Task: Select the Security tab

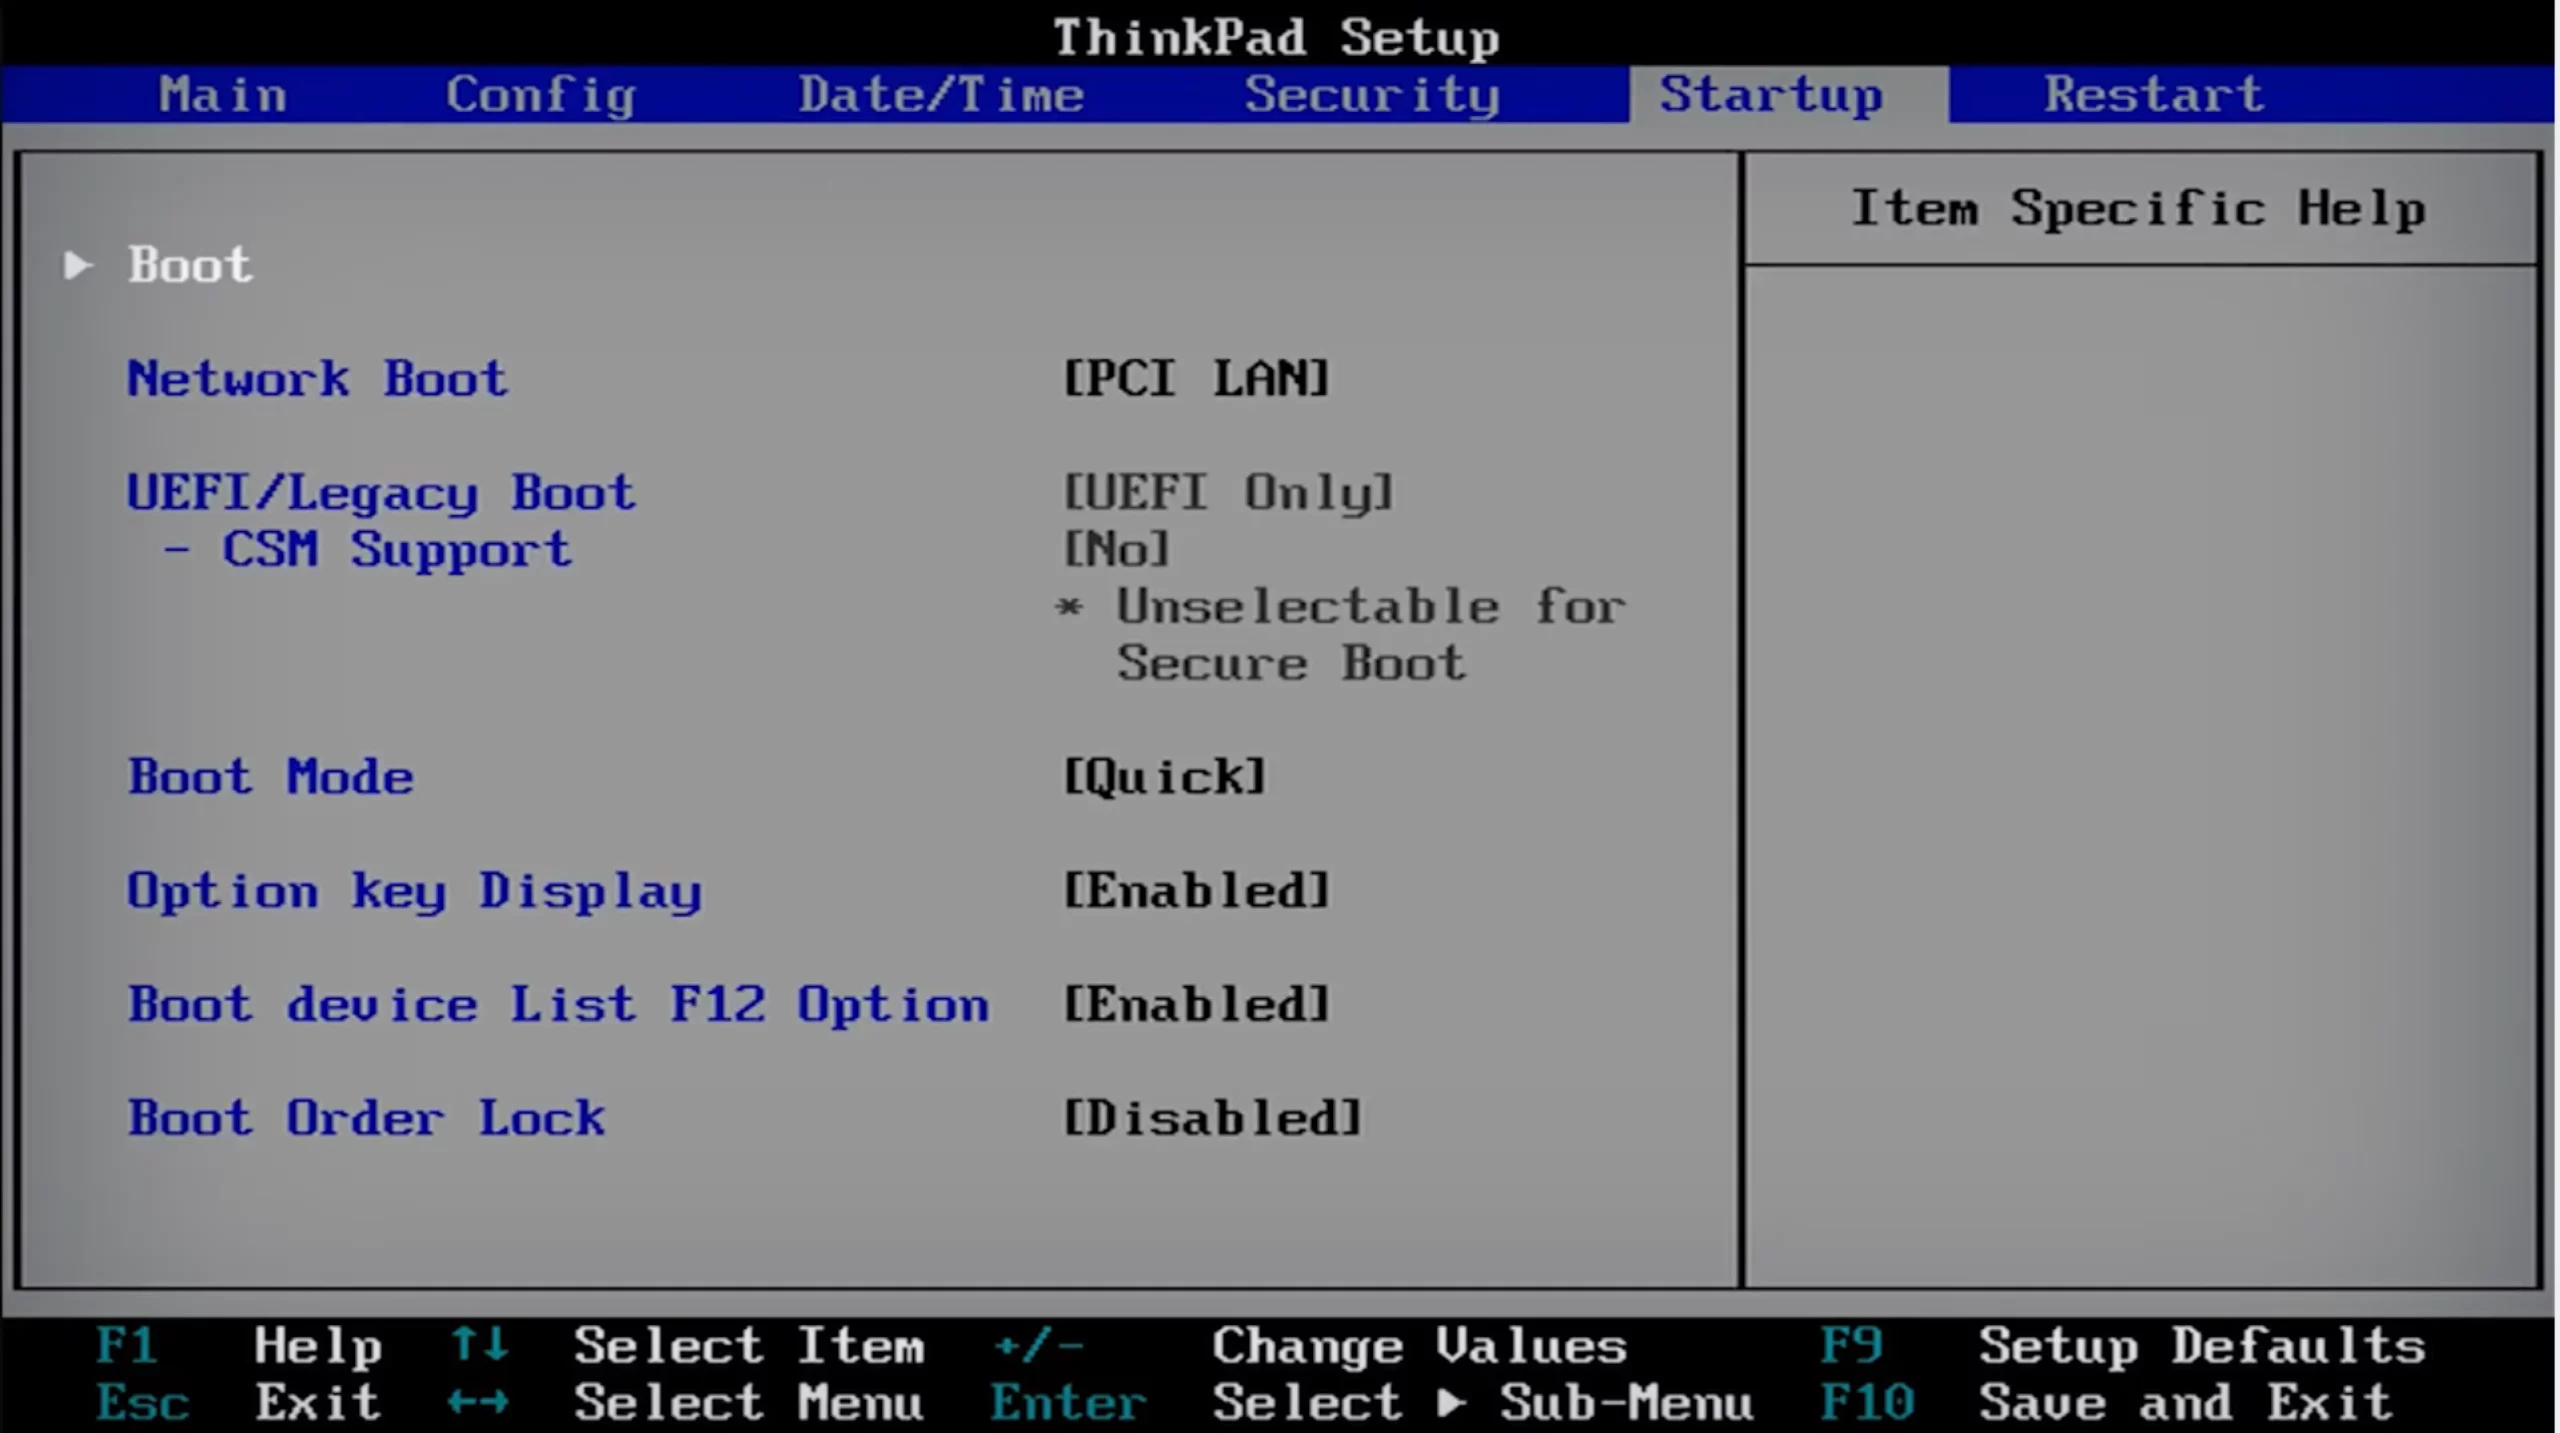Action: point(1371,95)
